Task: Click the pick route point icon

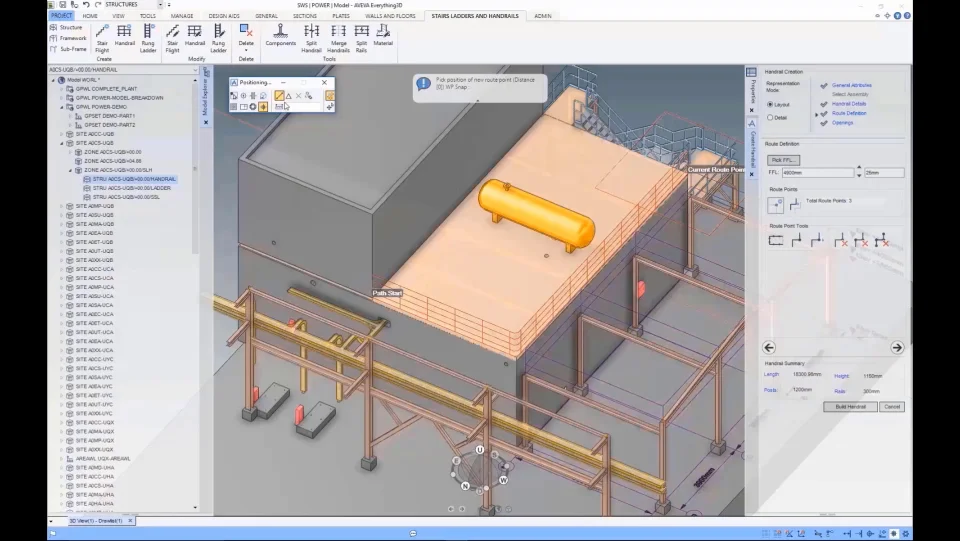Action: pyautogui.click(x=776, y=205)
